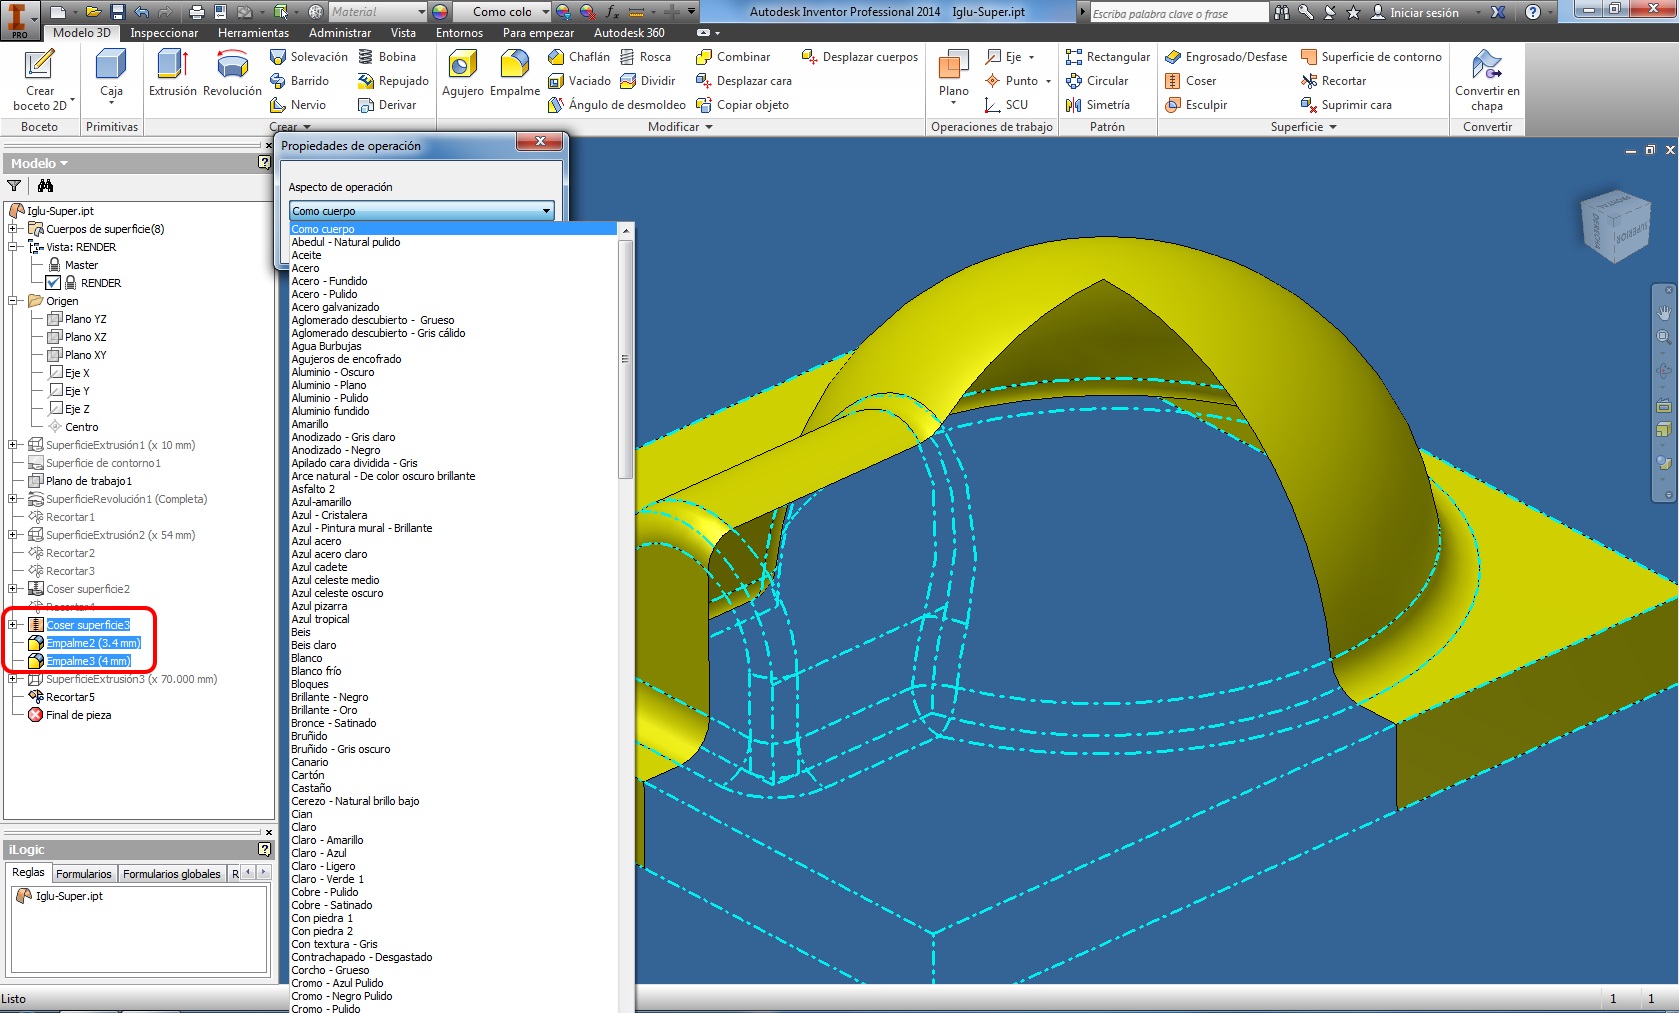Open the Plano work plane tool
This screenshot has height=1013, width=1679.
pos(953,75)
